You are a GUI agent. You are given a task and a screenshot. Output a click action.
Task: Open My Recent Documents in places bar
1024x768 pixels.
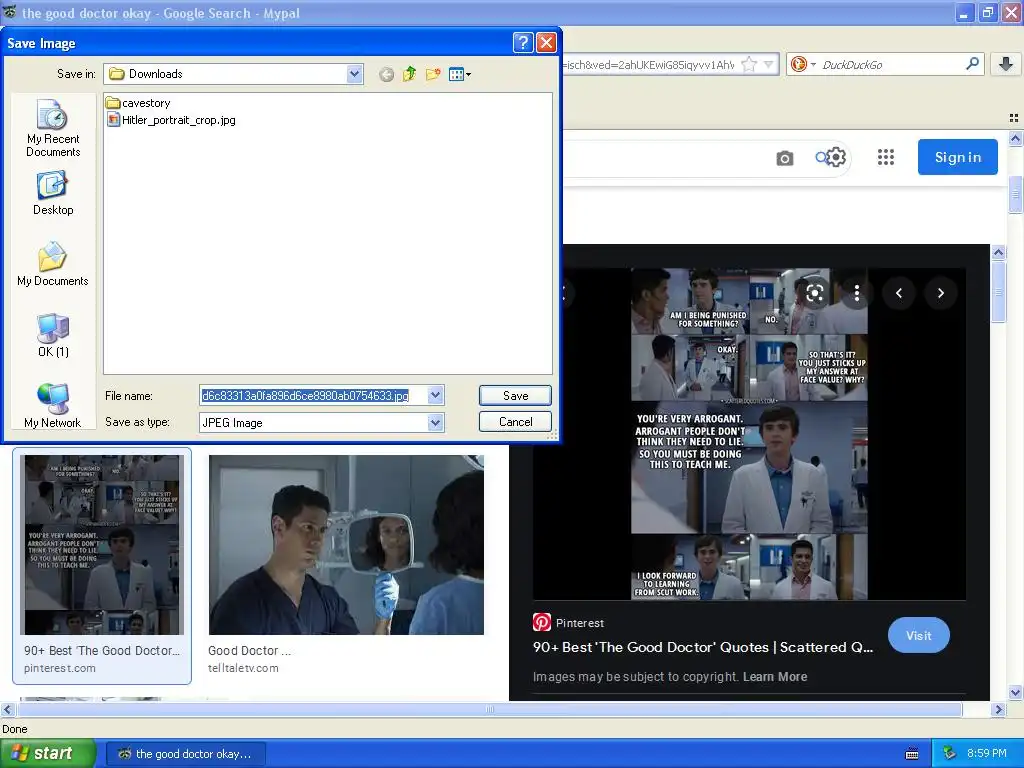[x=53, y=128]
